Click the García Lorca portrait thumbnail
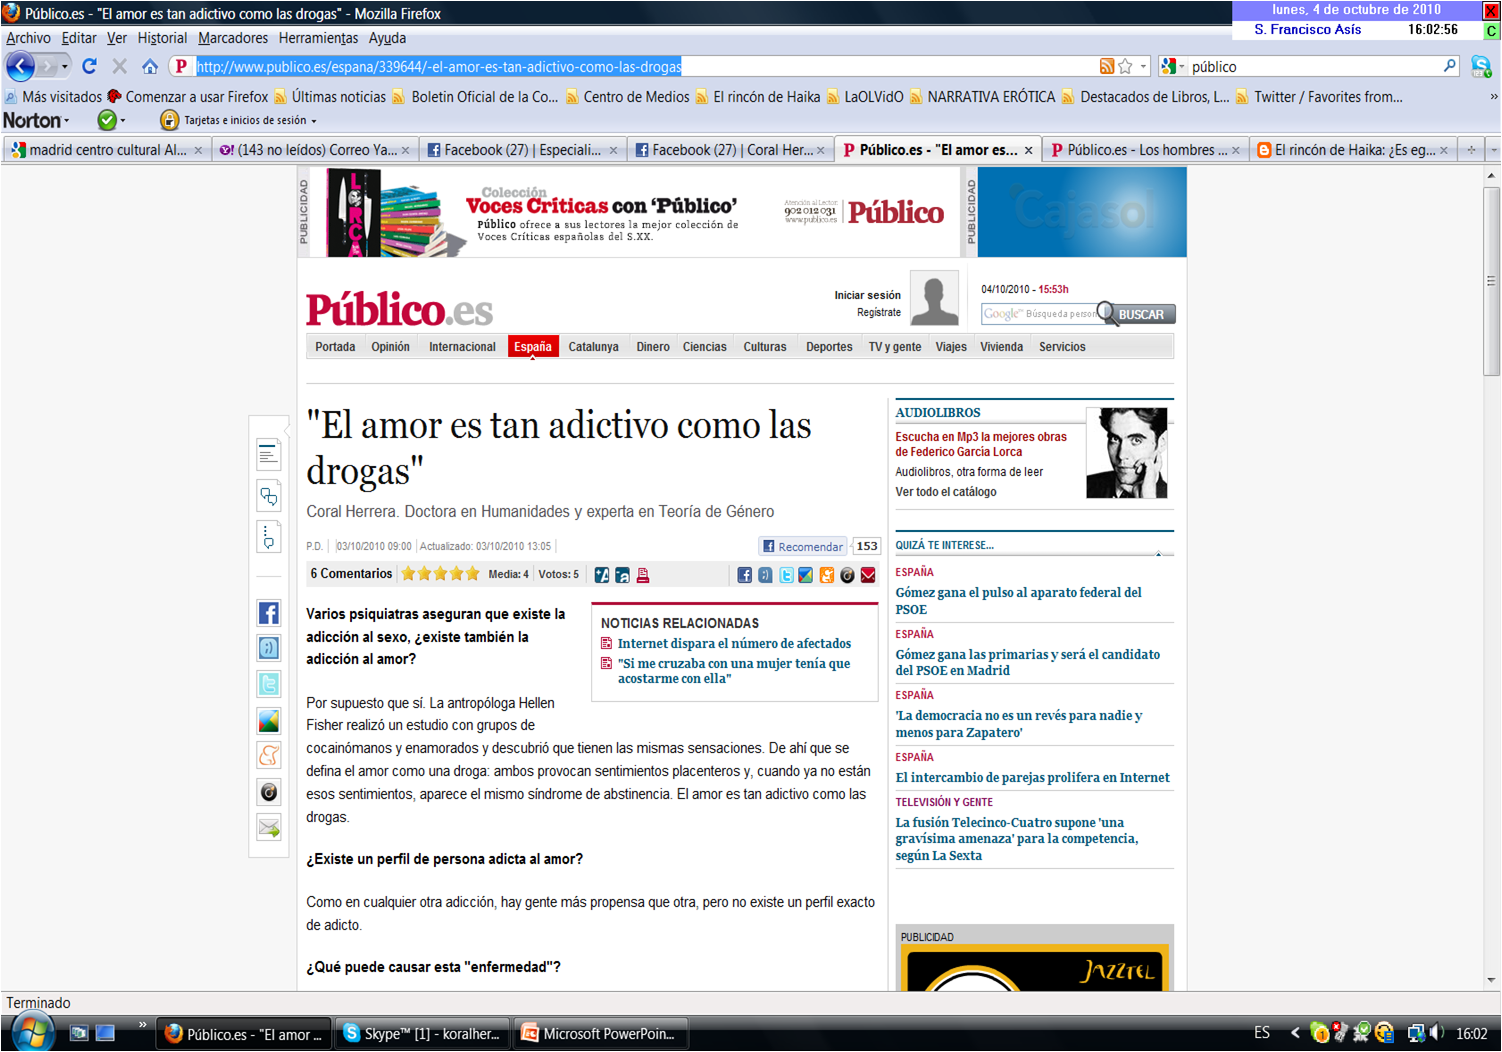 click(1126, 453)
